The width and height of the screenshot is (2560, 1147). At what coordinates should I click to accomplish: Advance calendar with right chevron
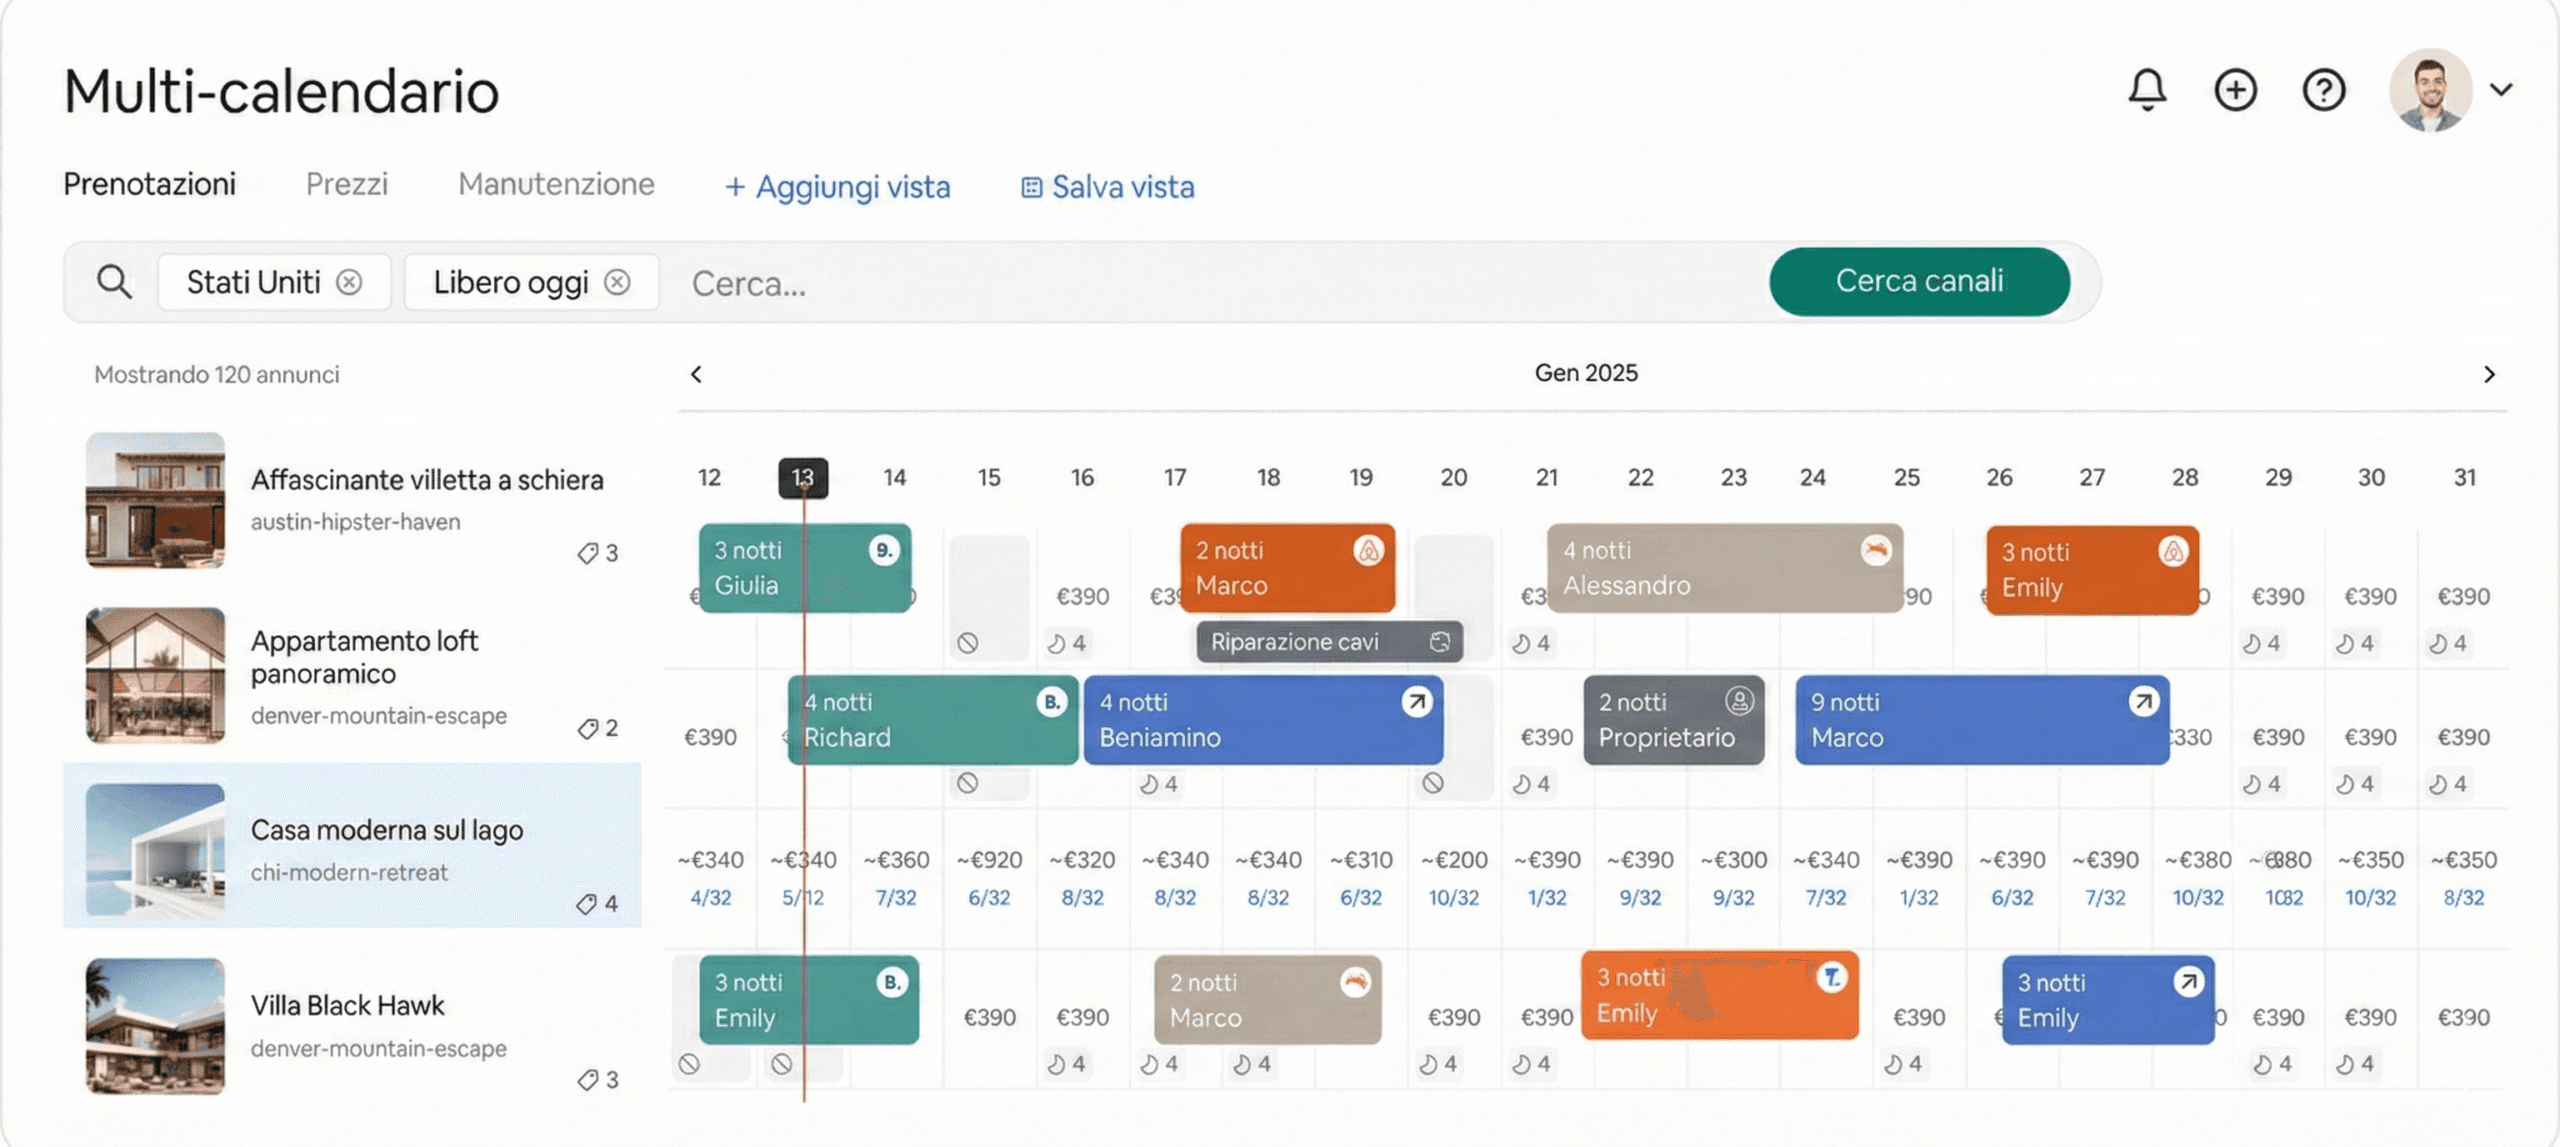click(2489, 374)
